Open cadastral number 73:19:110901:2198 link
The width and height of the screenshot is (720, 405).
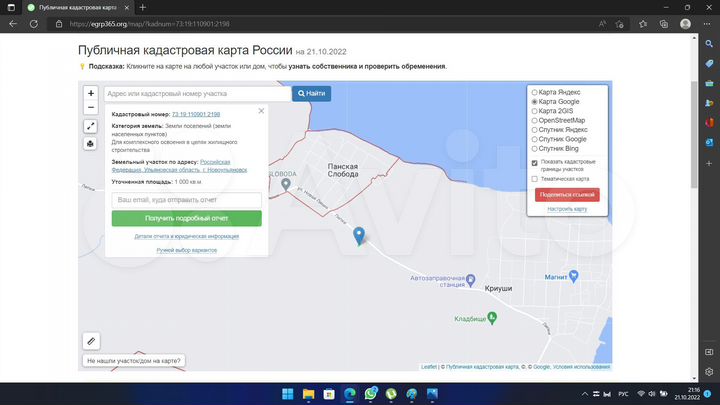tap(196, 114)
